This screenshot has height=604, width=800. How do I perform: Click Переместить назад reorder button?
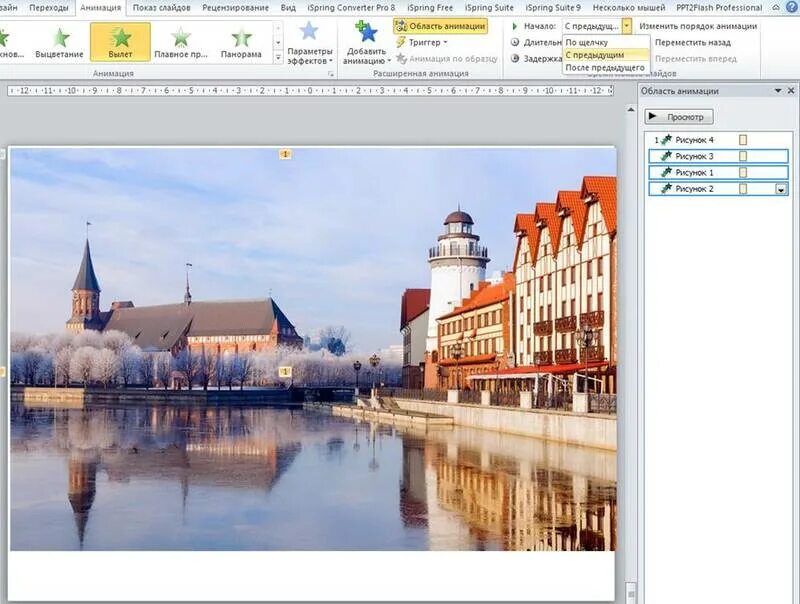[692, 42]
